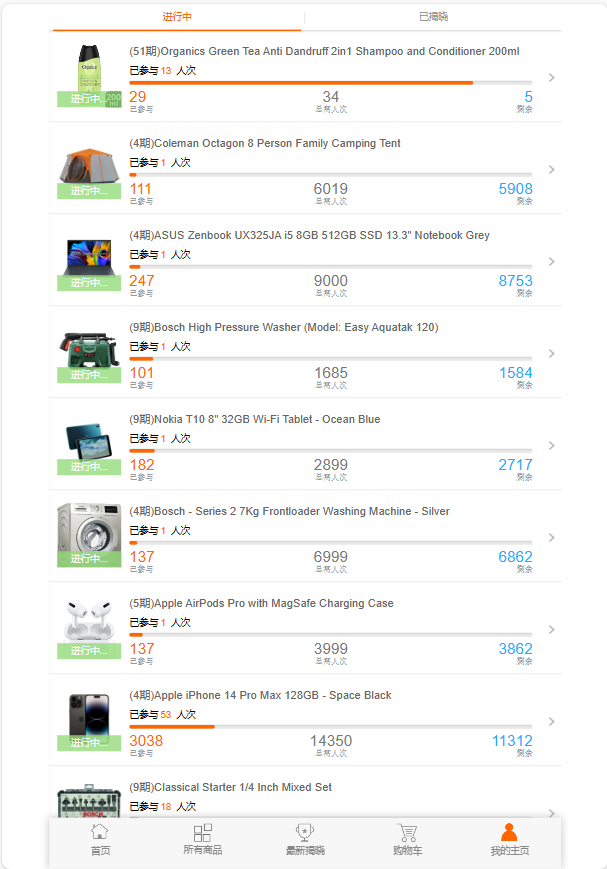Click the Nokia T10 tablet thumbnail

coord(89,444)
